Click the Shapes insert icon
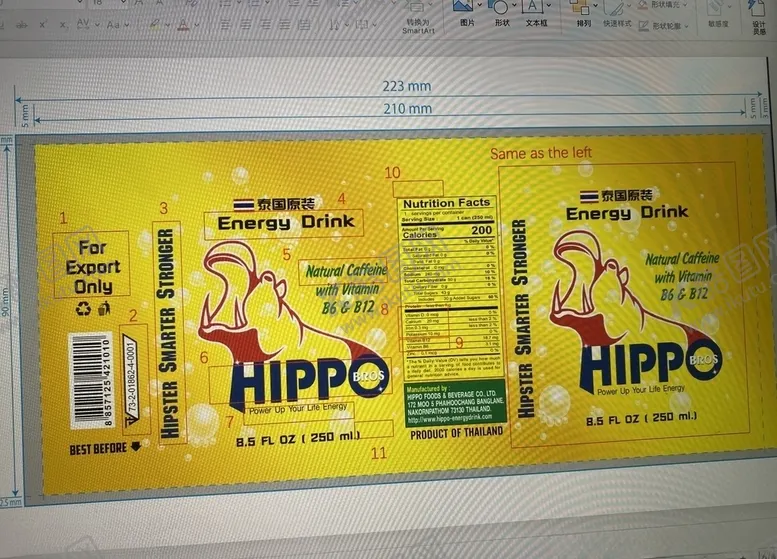The width and height of the screenshot is (777, 559). tap(500, 8)
